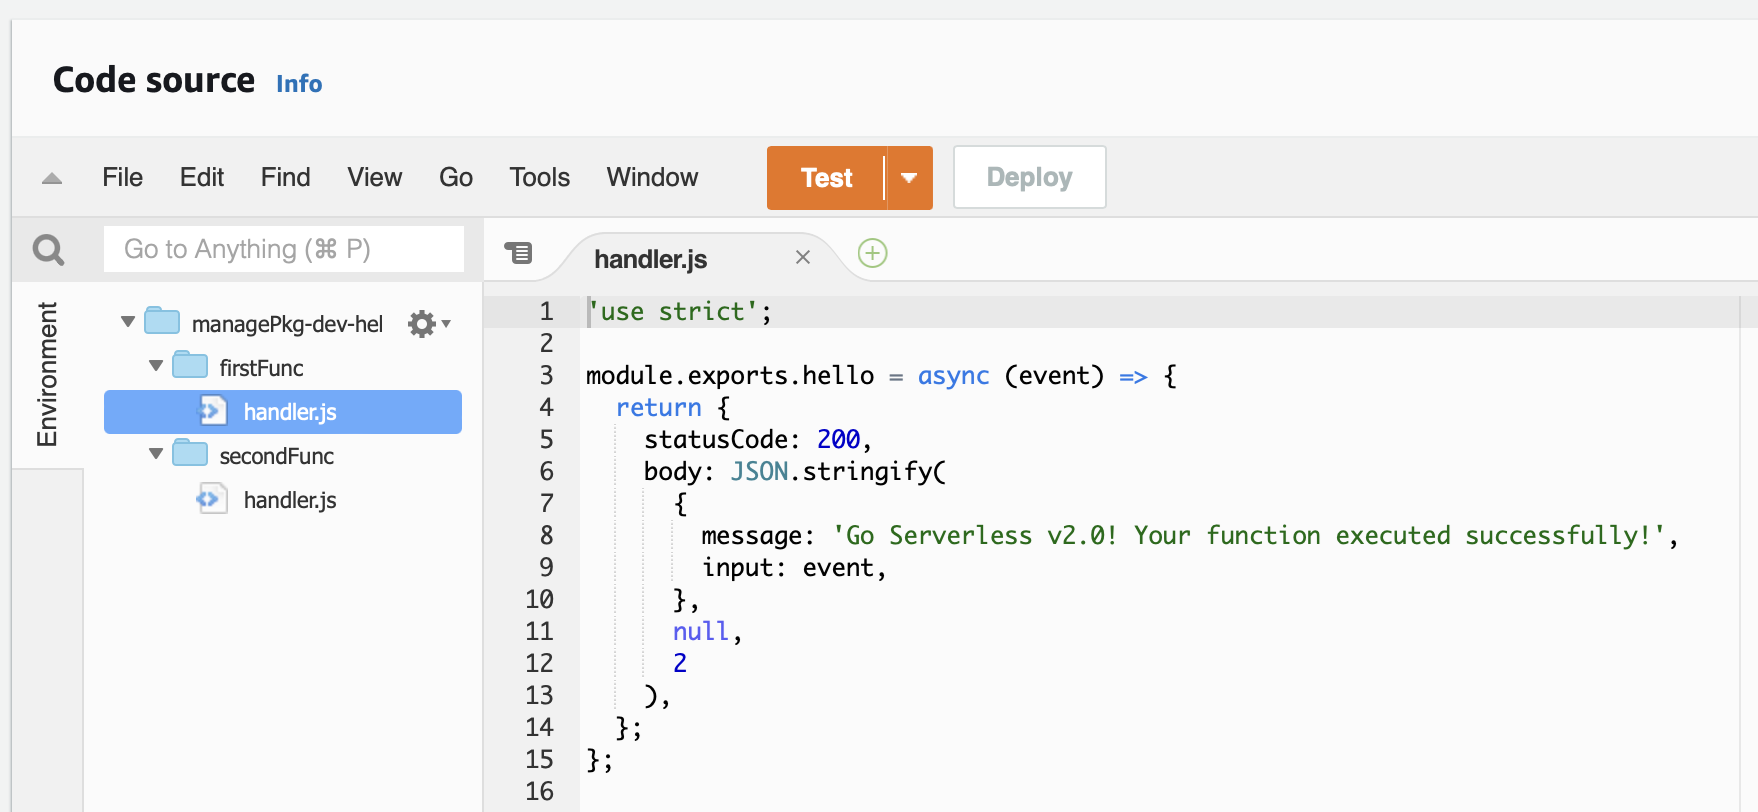
Task: Click the tab list icon beside handler.js tab
Action: click(518, 253)
